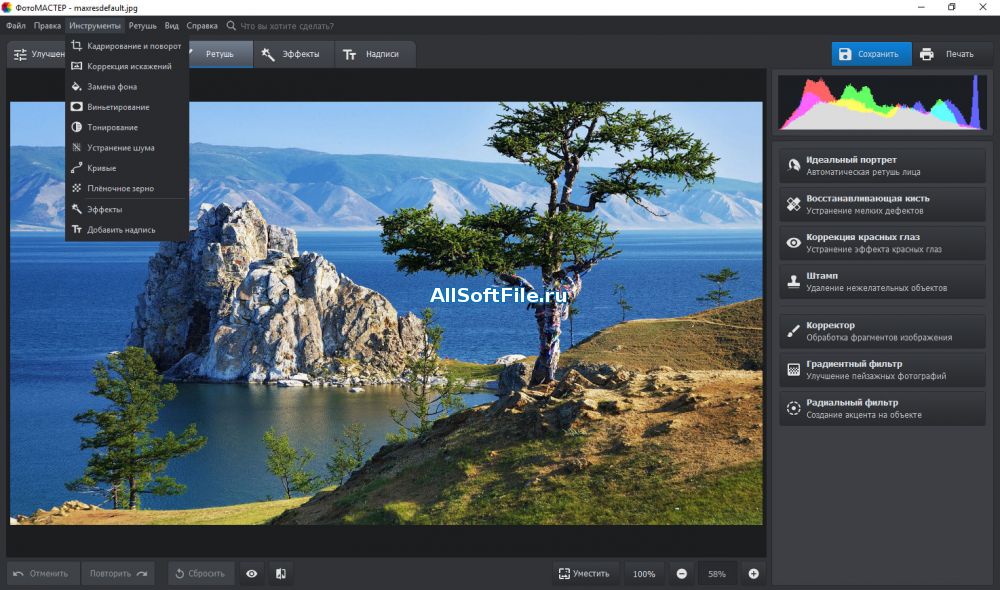
Task: Zoom in with the plus button
Action: [x=753, y=574]
